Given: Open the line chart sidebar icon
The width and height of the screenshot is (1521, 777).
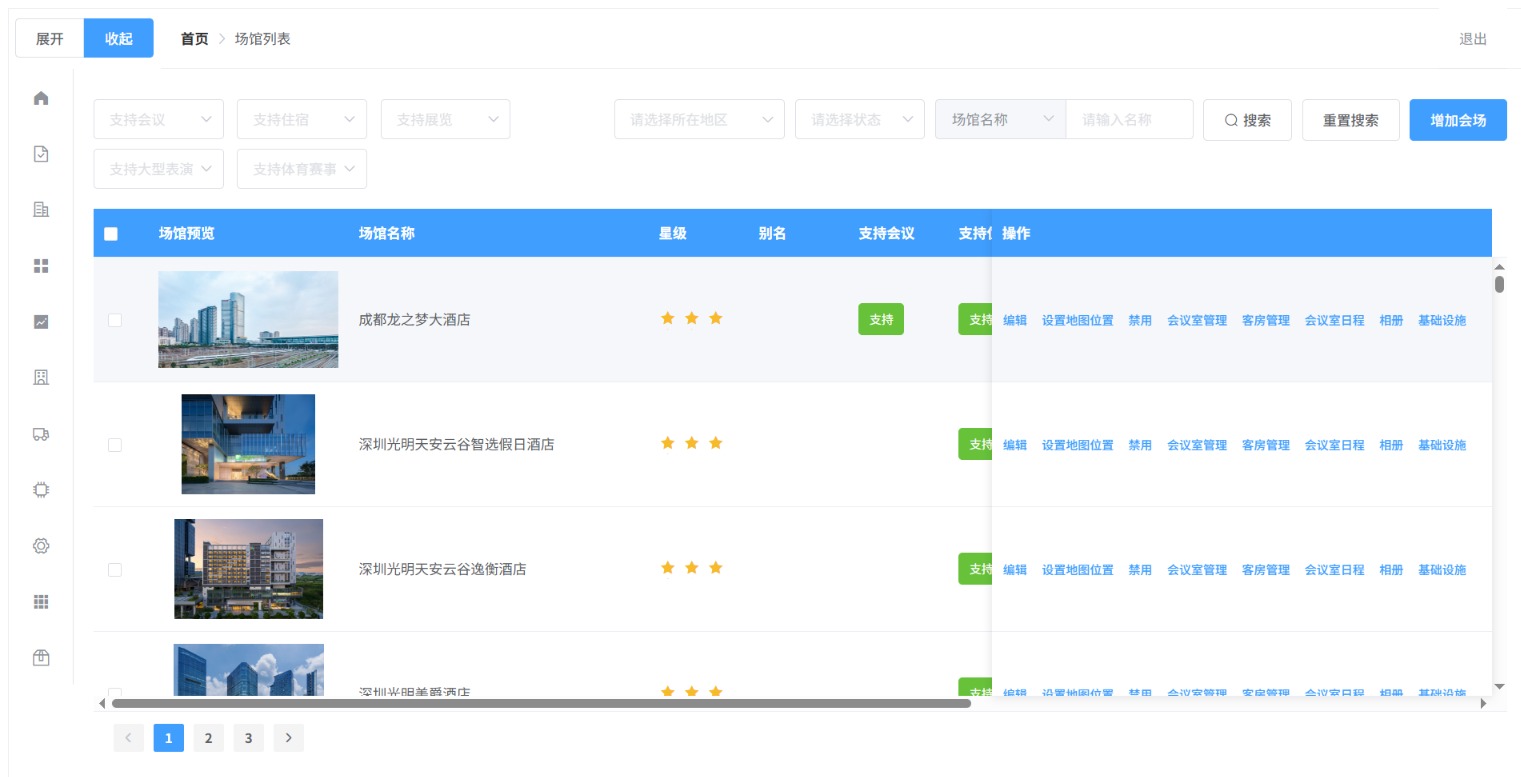Looking at the screenshot, I should coord(41,322).
